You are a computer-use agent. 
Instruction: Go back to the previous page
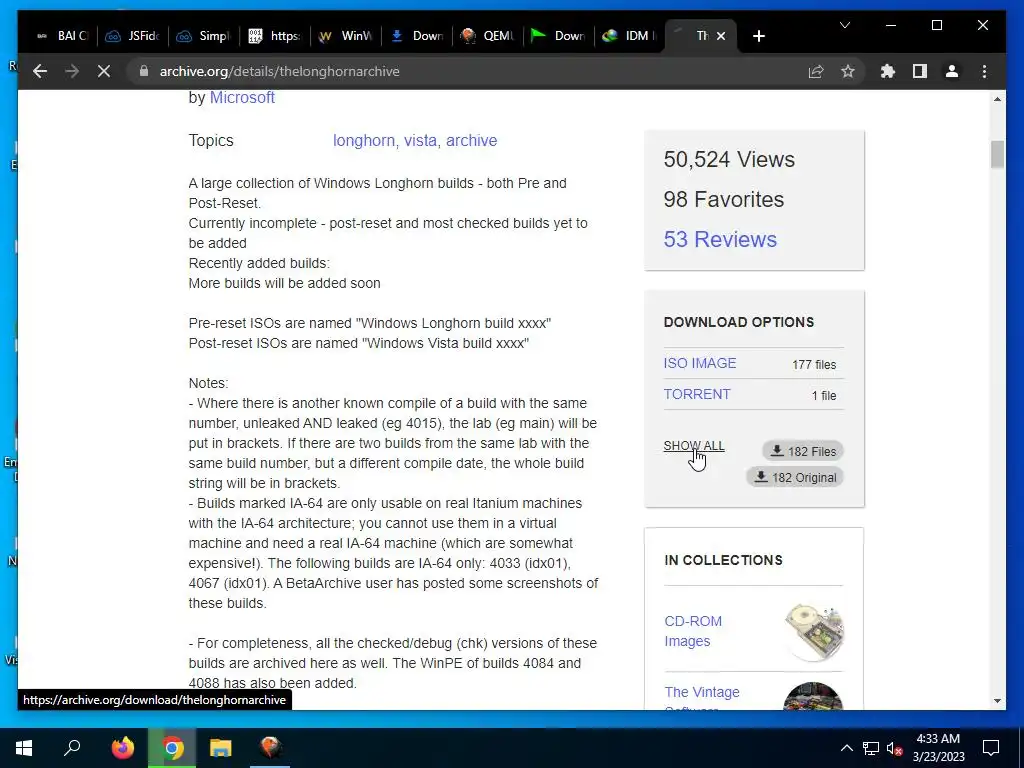(x=40, y=71)
